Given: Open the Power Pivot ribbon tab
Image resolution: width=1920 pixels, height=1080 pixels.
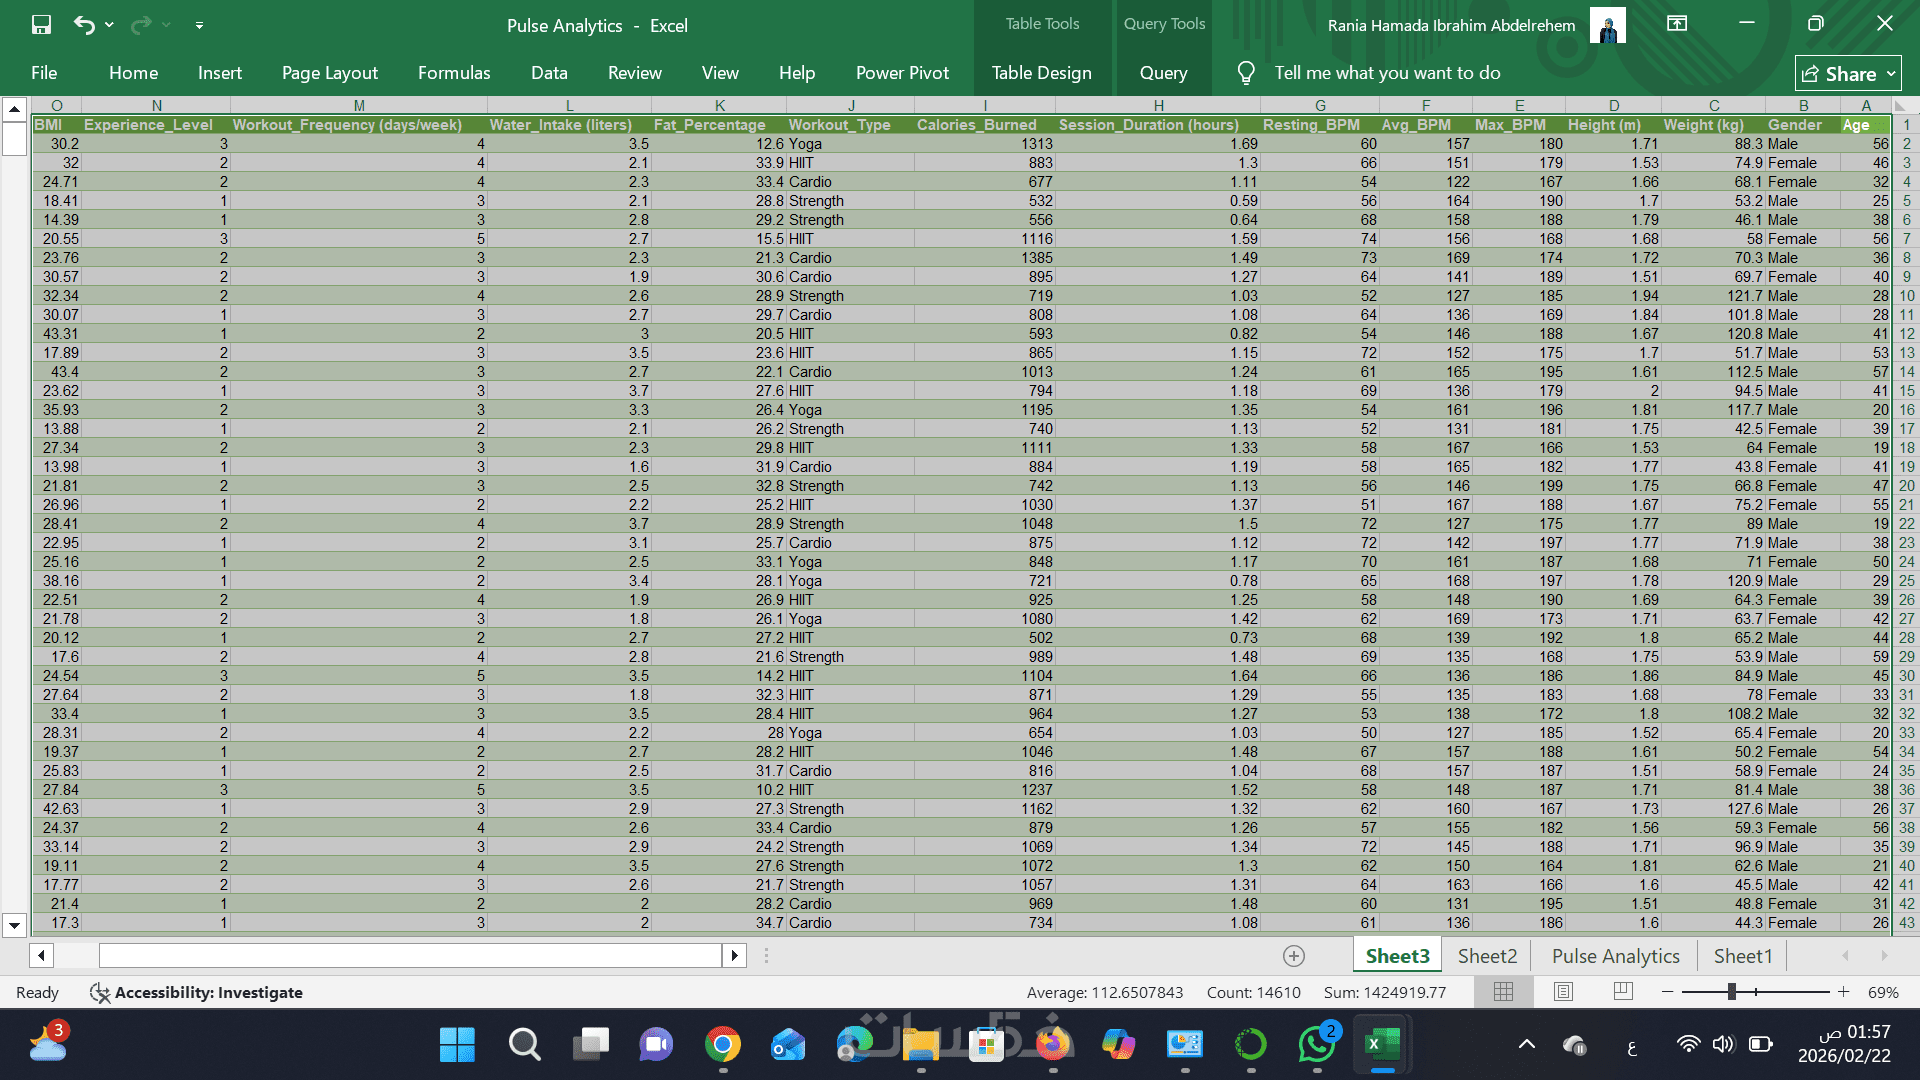Looking at the screenshot, I should point(902,73).
